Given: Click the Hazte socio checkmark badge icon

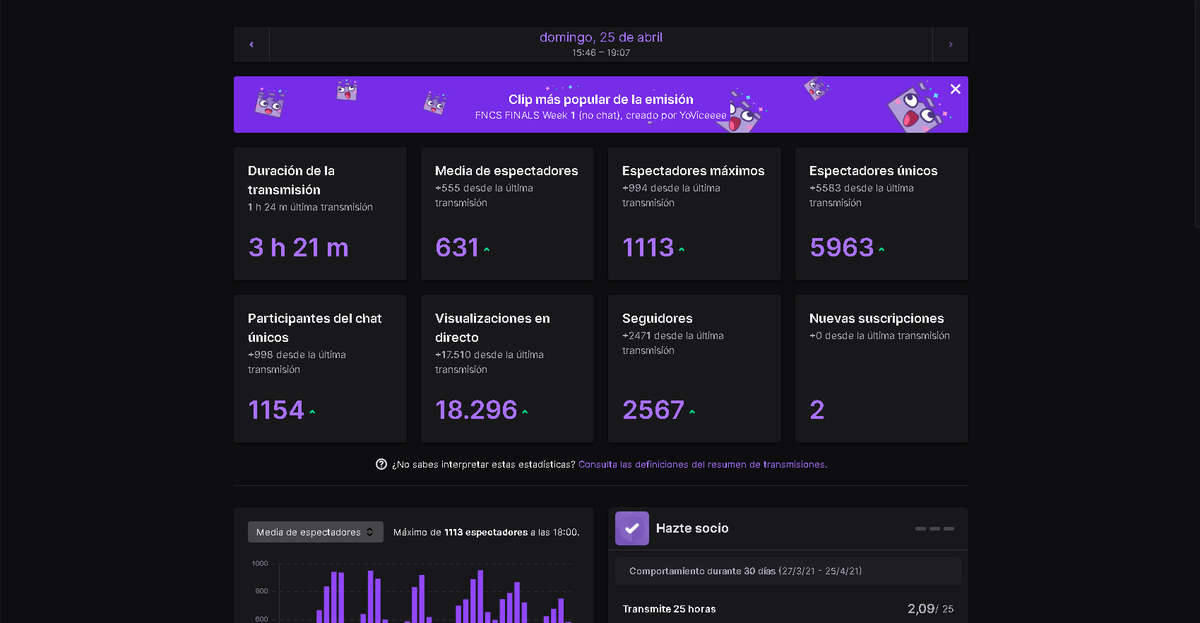Looking at the screenshot, I should click(x=632, y=528).
